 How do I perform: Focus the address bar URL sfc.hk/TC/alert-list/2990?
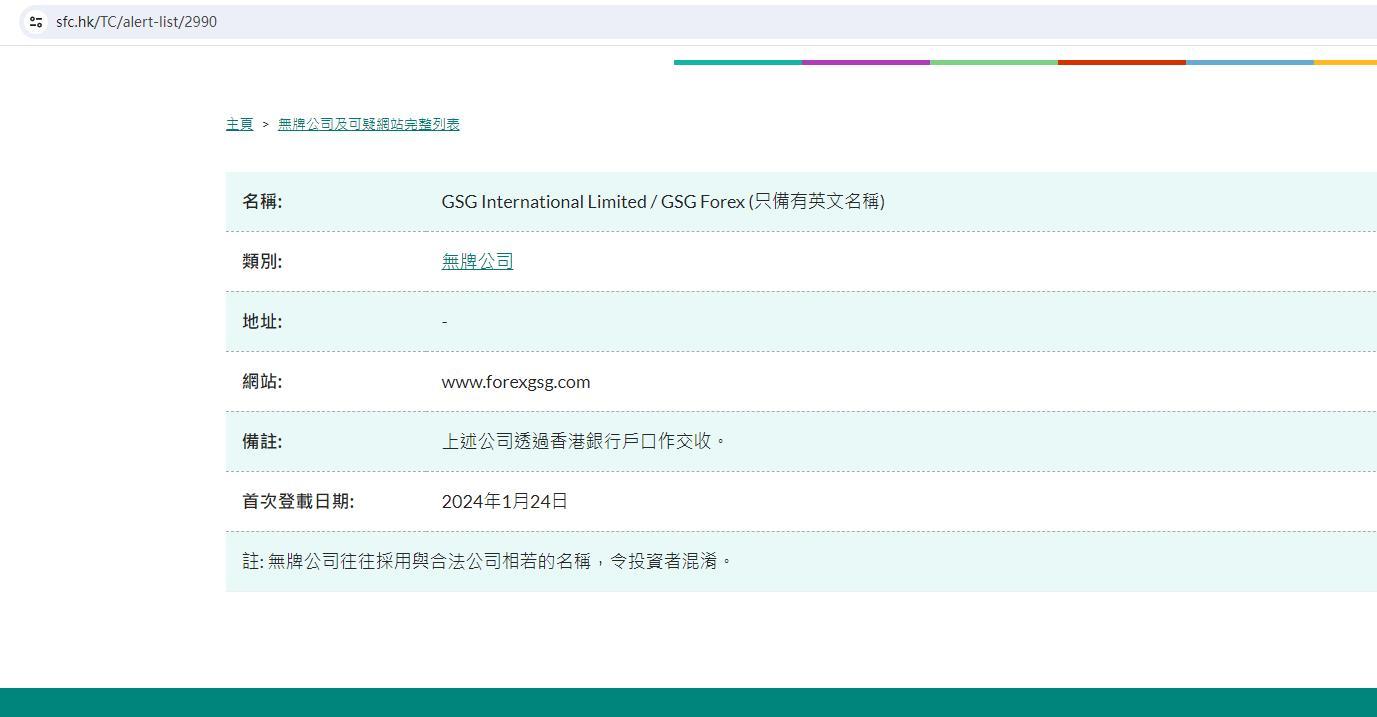pyautogui.click(x=136, y=22)
